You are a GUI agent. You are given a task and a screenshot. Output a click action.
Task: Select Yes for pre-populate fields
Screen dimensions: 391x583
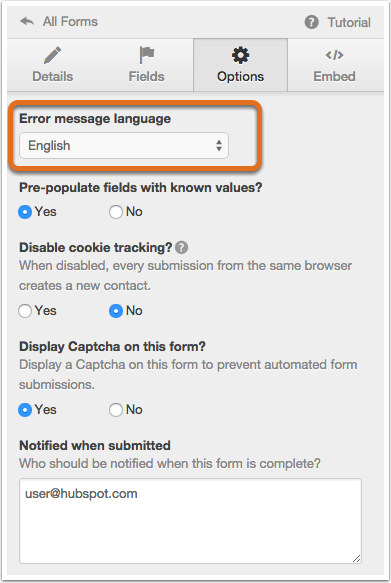25,212
